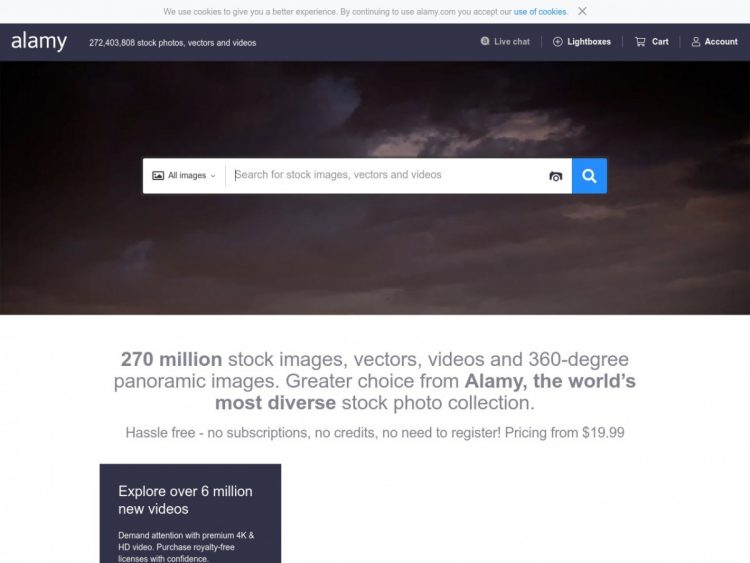Click the shopping cart icon
The width and height of the screenshot is (750, 563).
[640, 42]
